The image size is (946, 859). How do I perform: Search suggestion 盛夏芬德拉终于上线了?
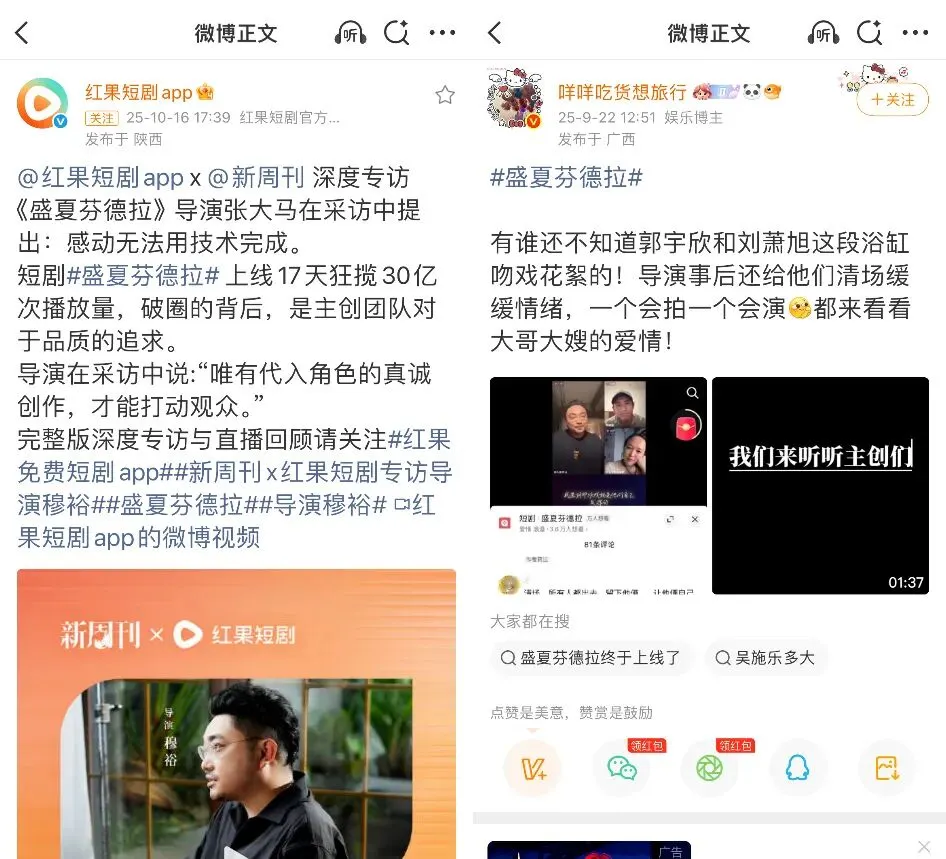(591, 658)
